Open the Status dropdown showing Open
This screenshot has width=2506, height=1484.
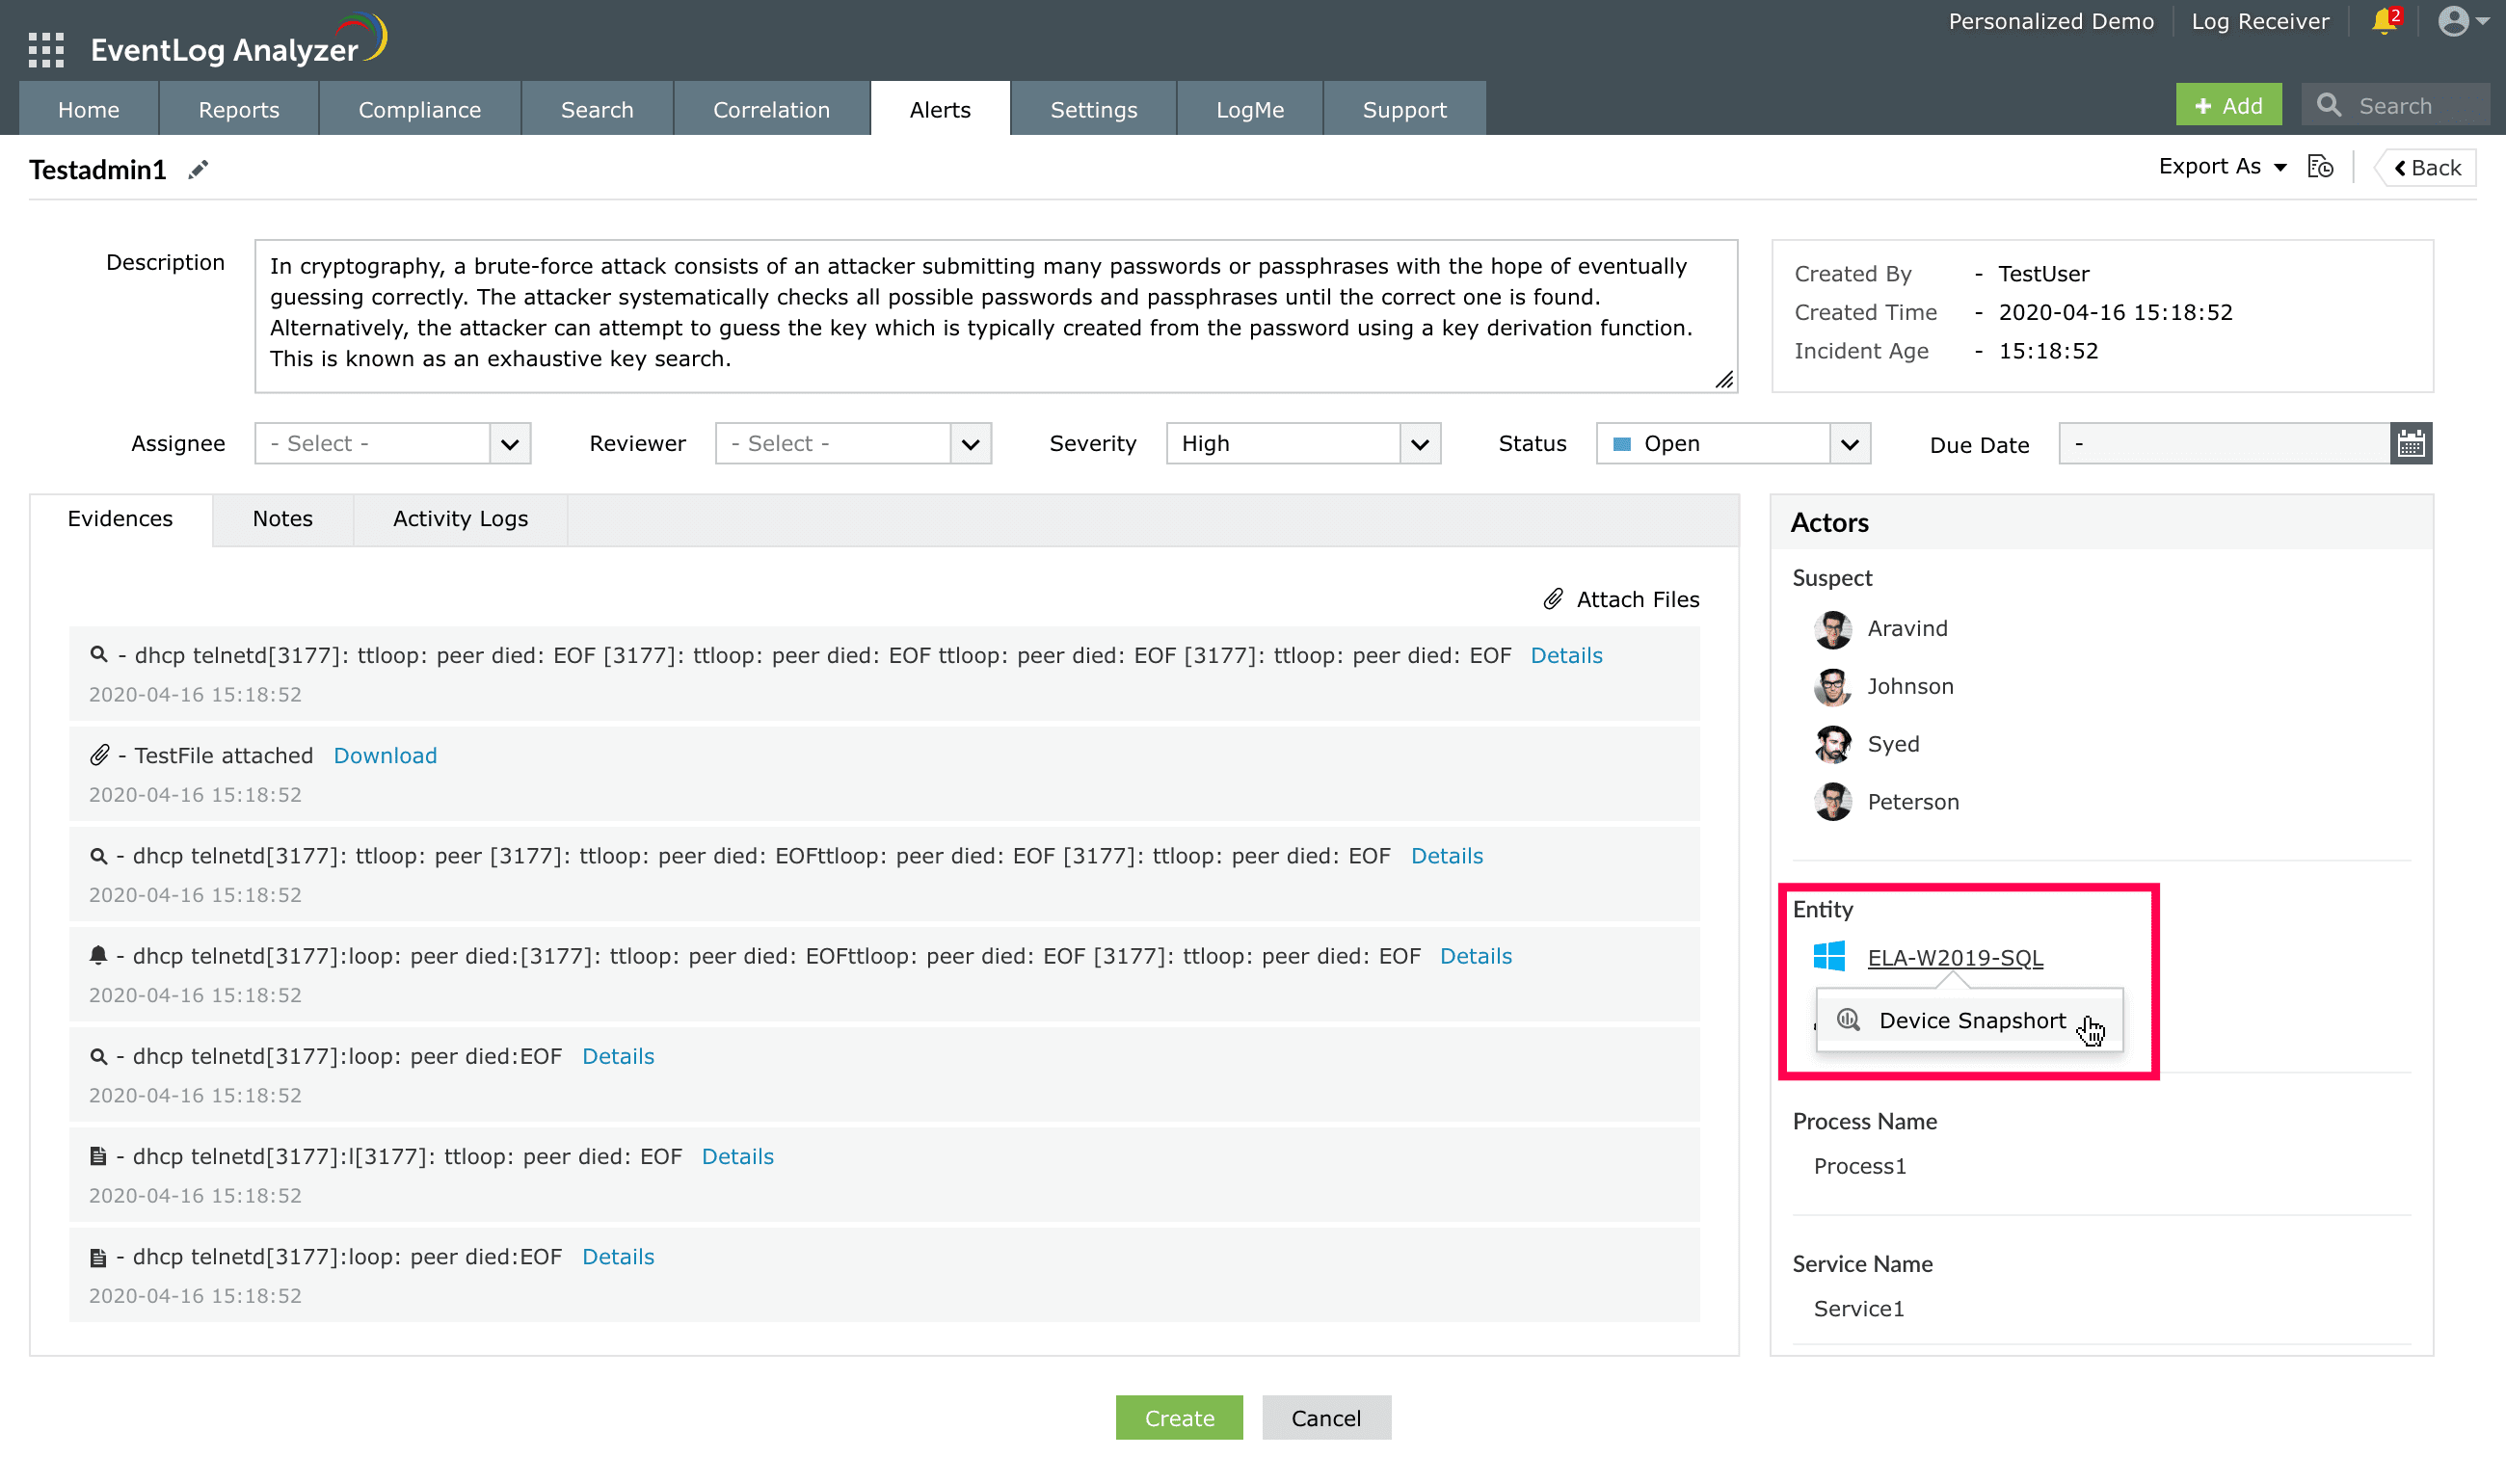(x=1849, y=444)
